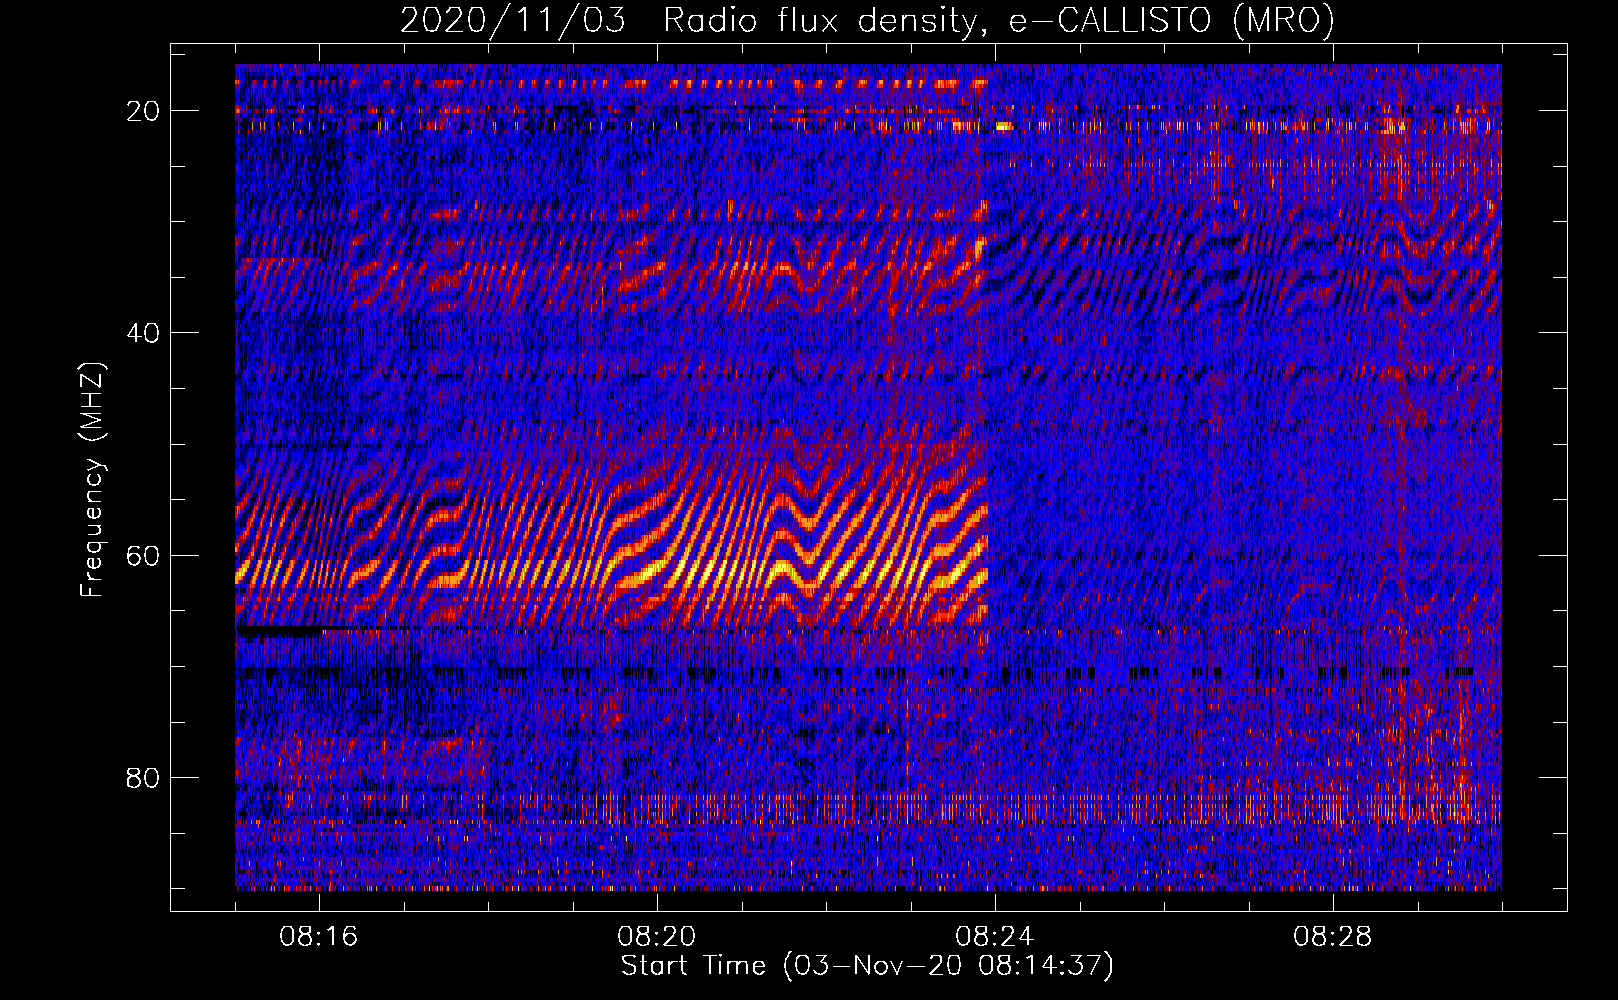Click the bright V-shaped fringe pattern near 60 MHz
The height and width of the screenshot is (1000, 1618).
806,548
